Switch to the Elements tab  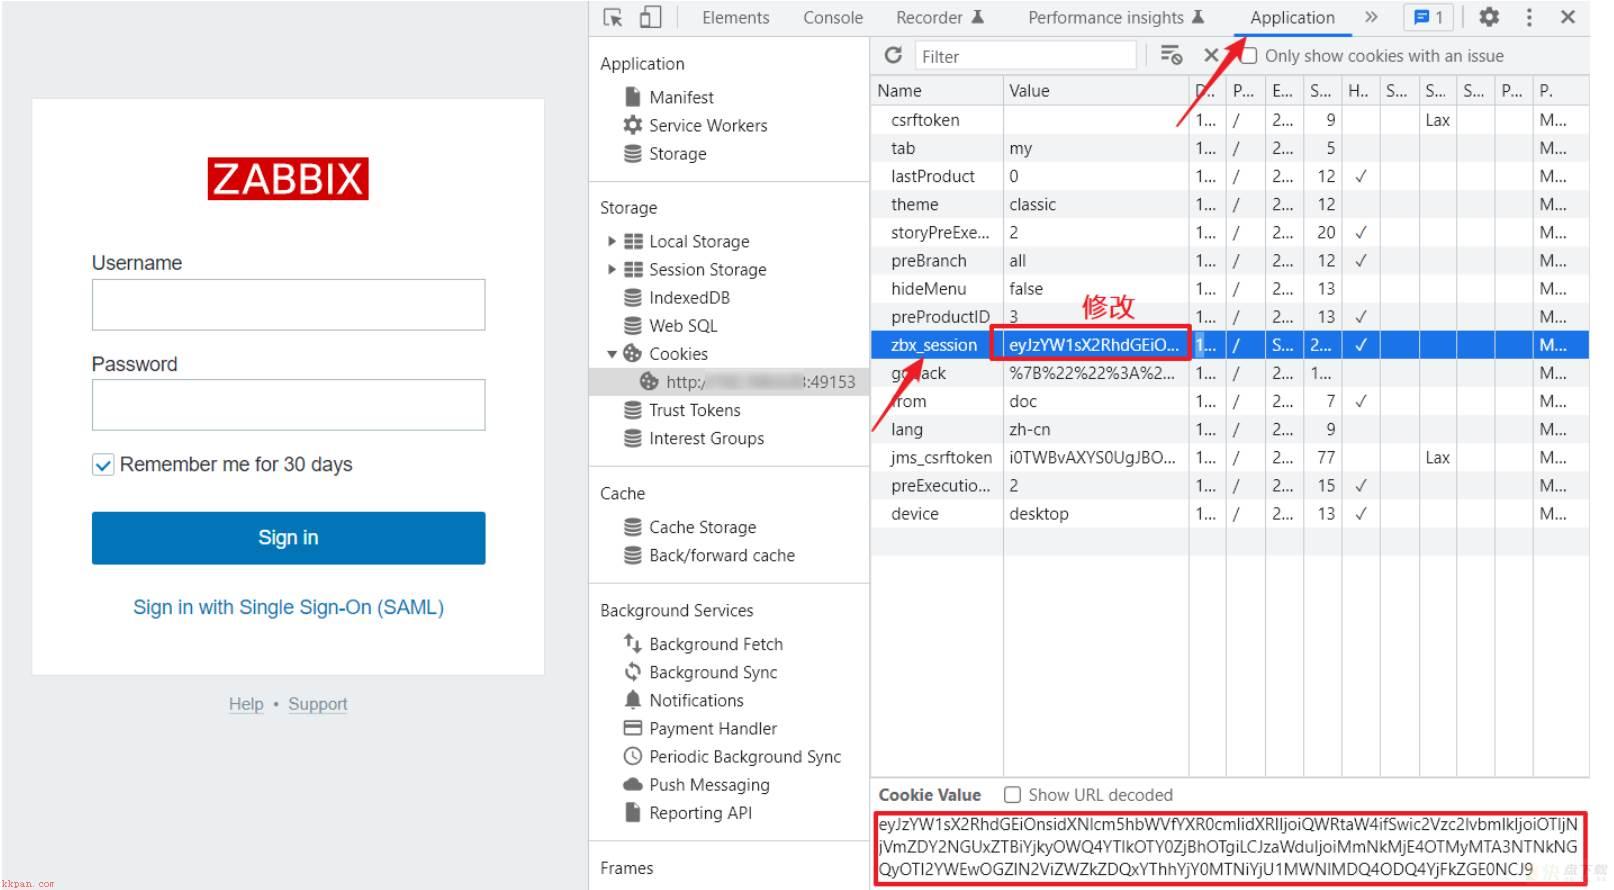click(x=736, y=17)
